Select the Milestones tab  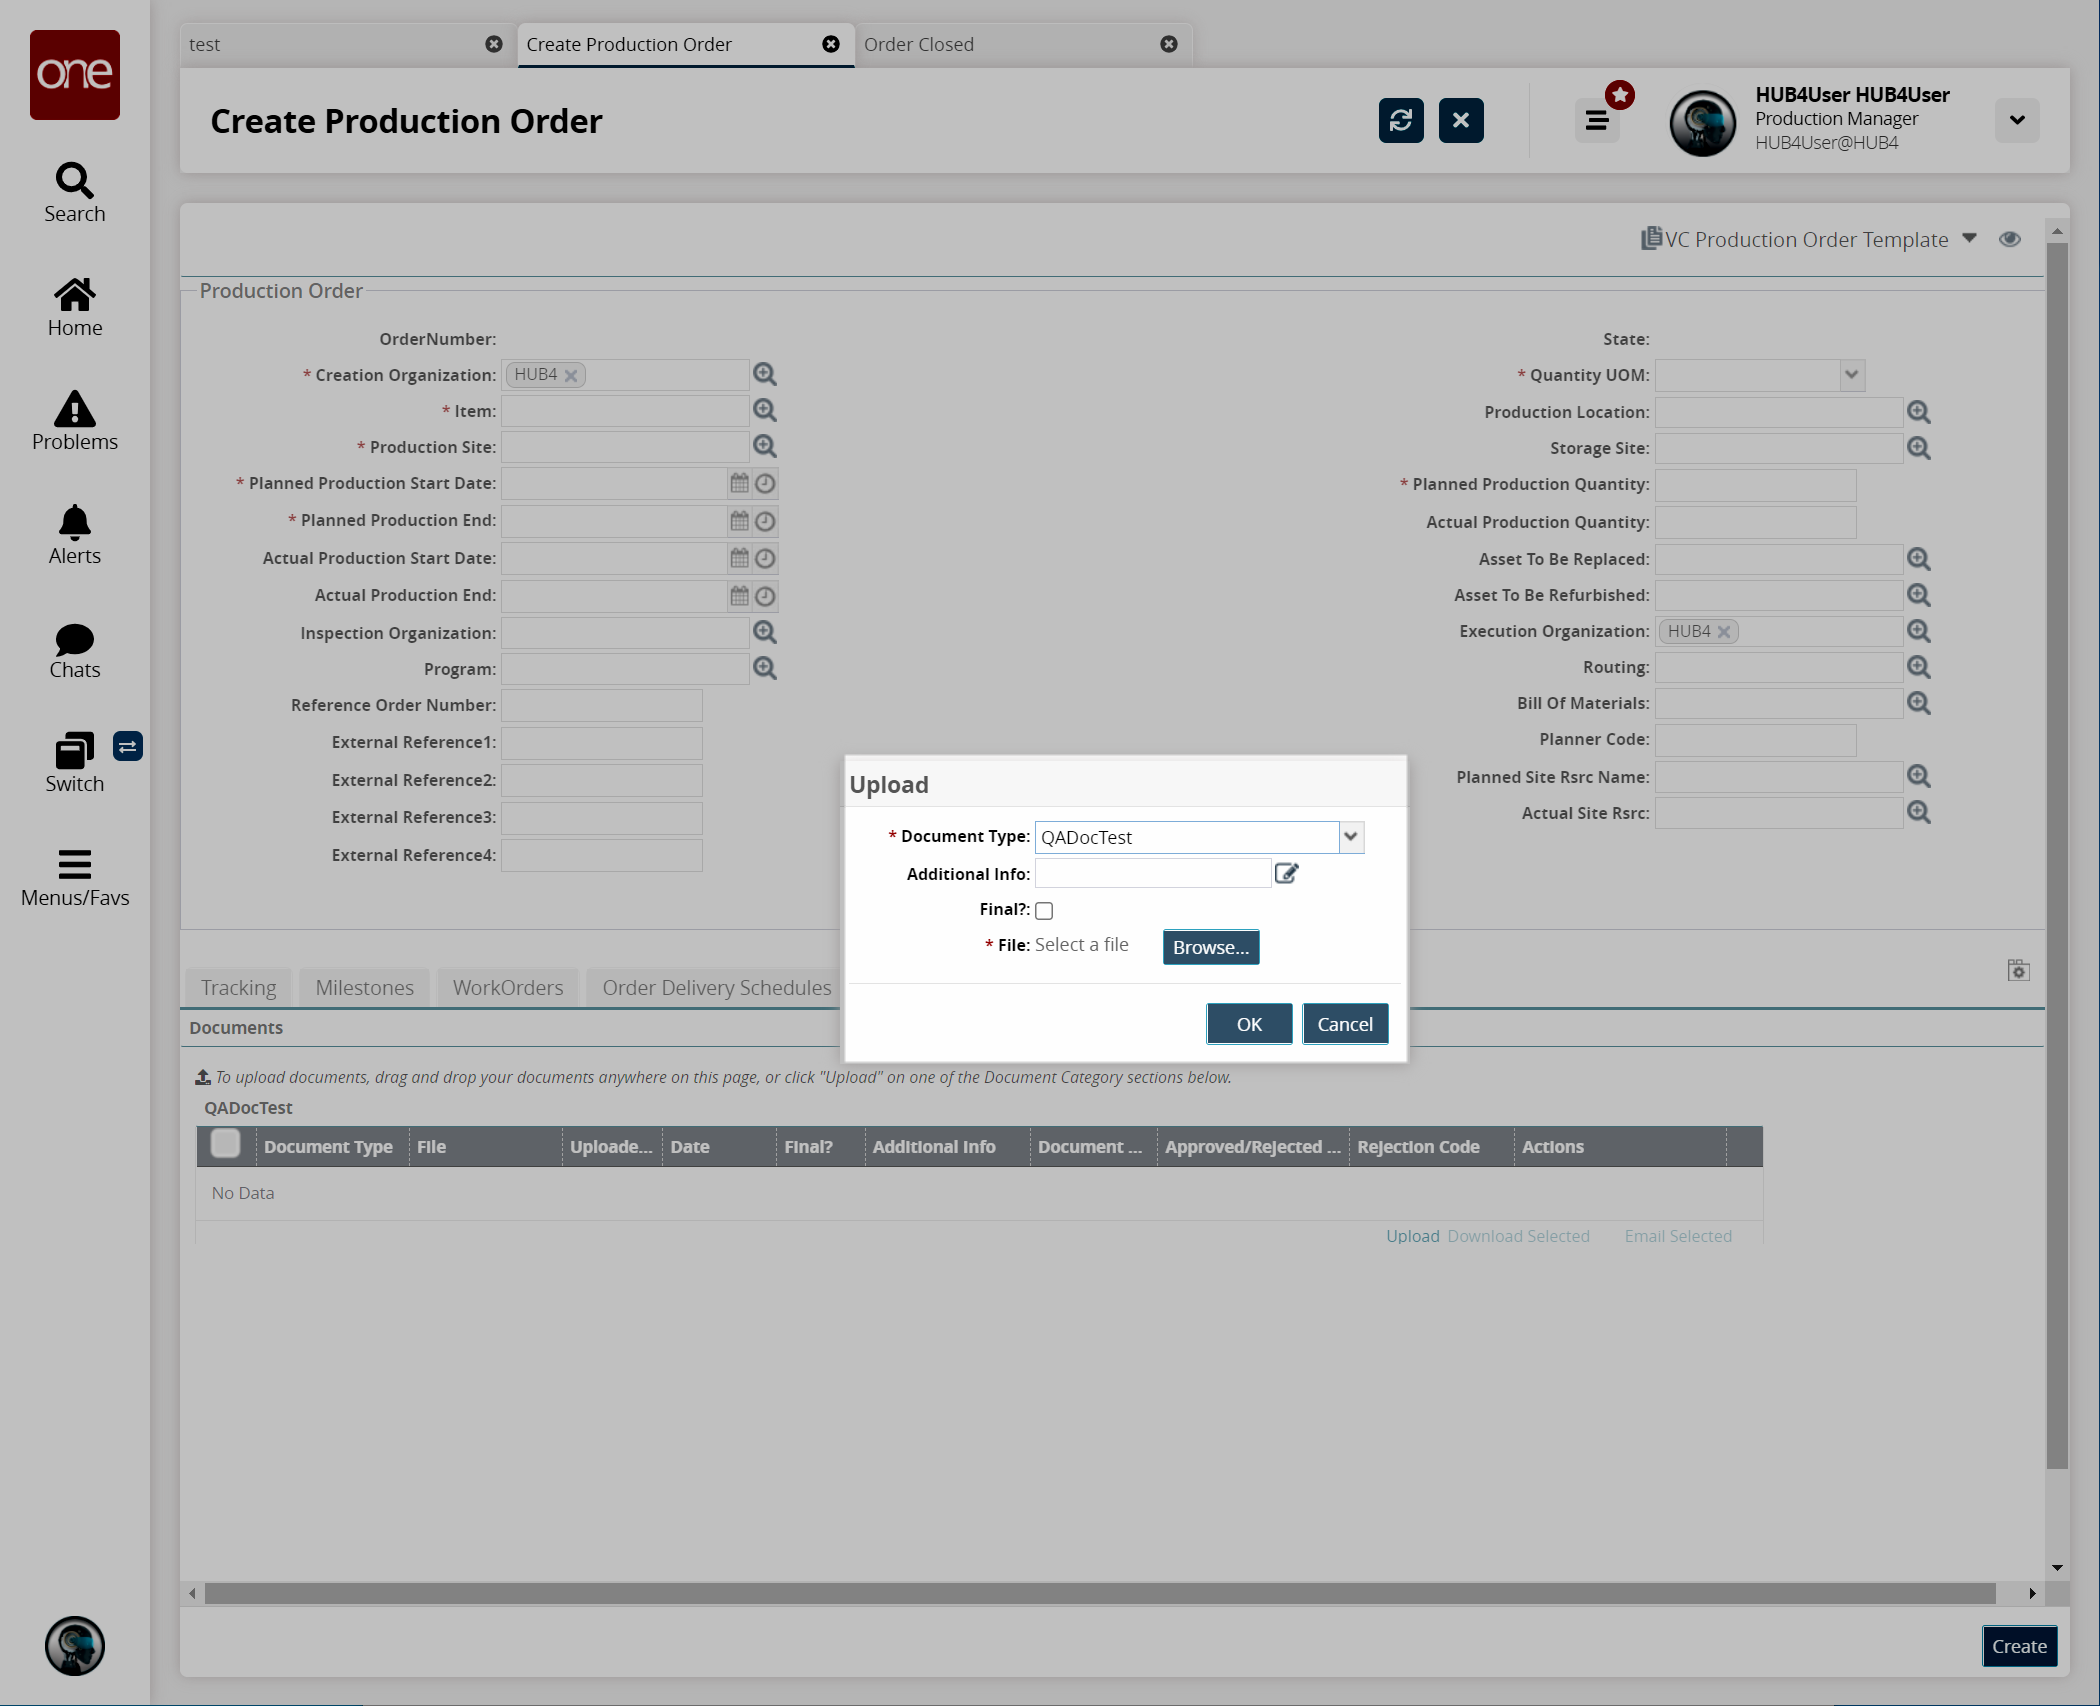364,988
